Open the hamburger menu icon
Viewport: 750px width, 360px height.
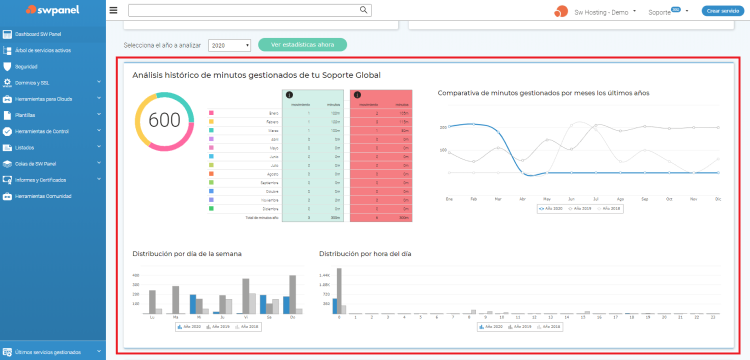point(113,10)
